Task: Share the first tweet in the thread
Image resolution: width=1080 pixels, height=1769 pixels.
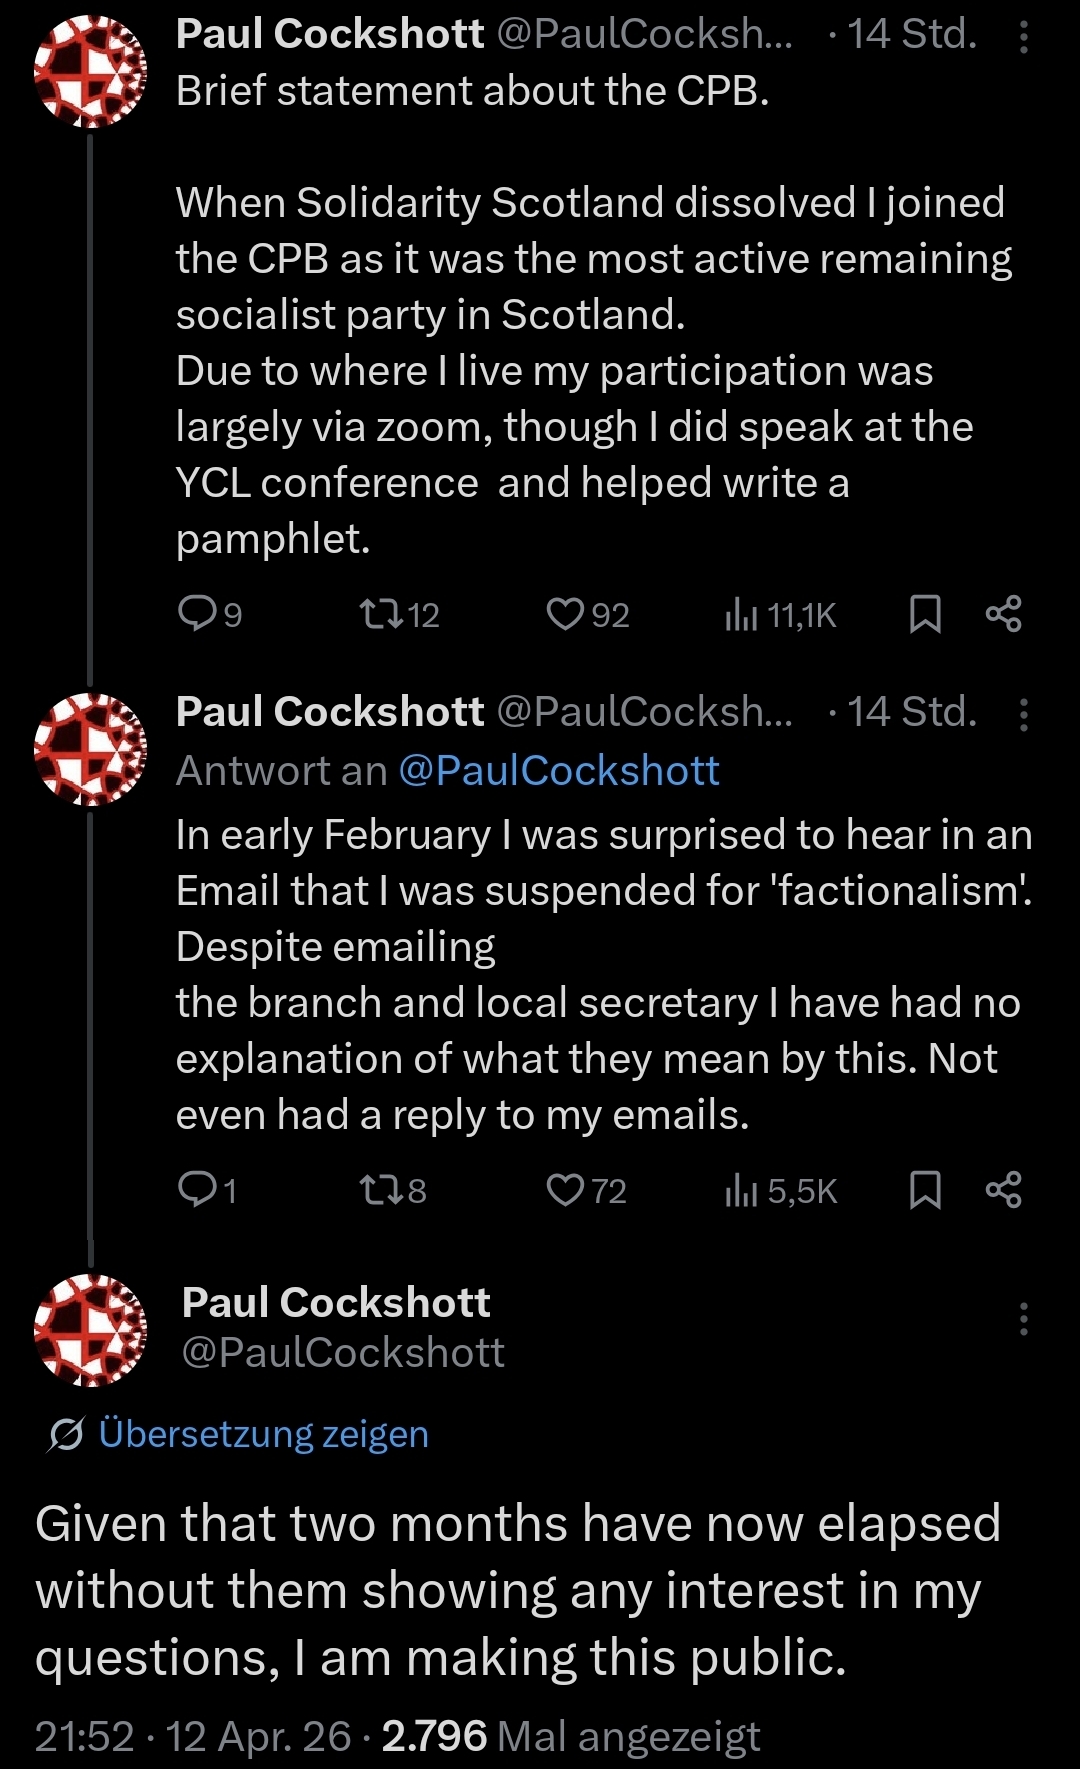Action: (x=1003, y=613)
